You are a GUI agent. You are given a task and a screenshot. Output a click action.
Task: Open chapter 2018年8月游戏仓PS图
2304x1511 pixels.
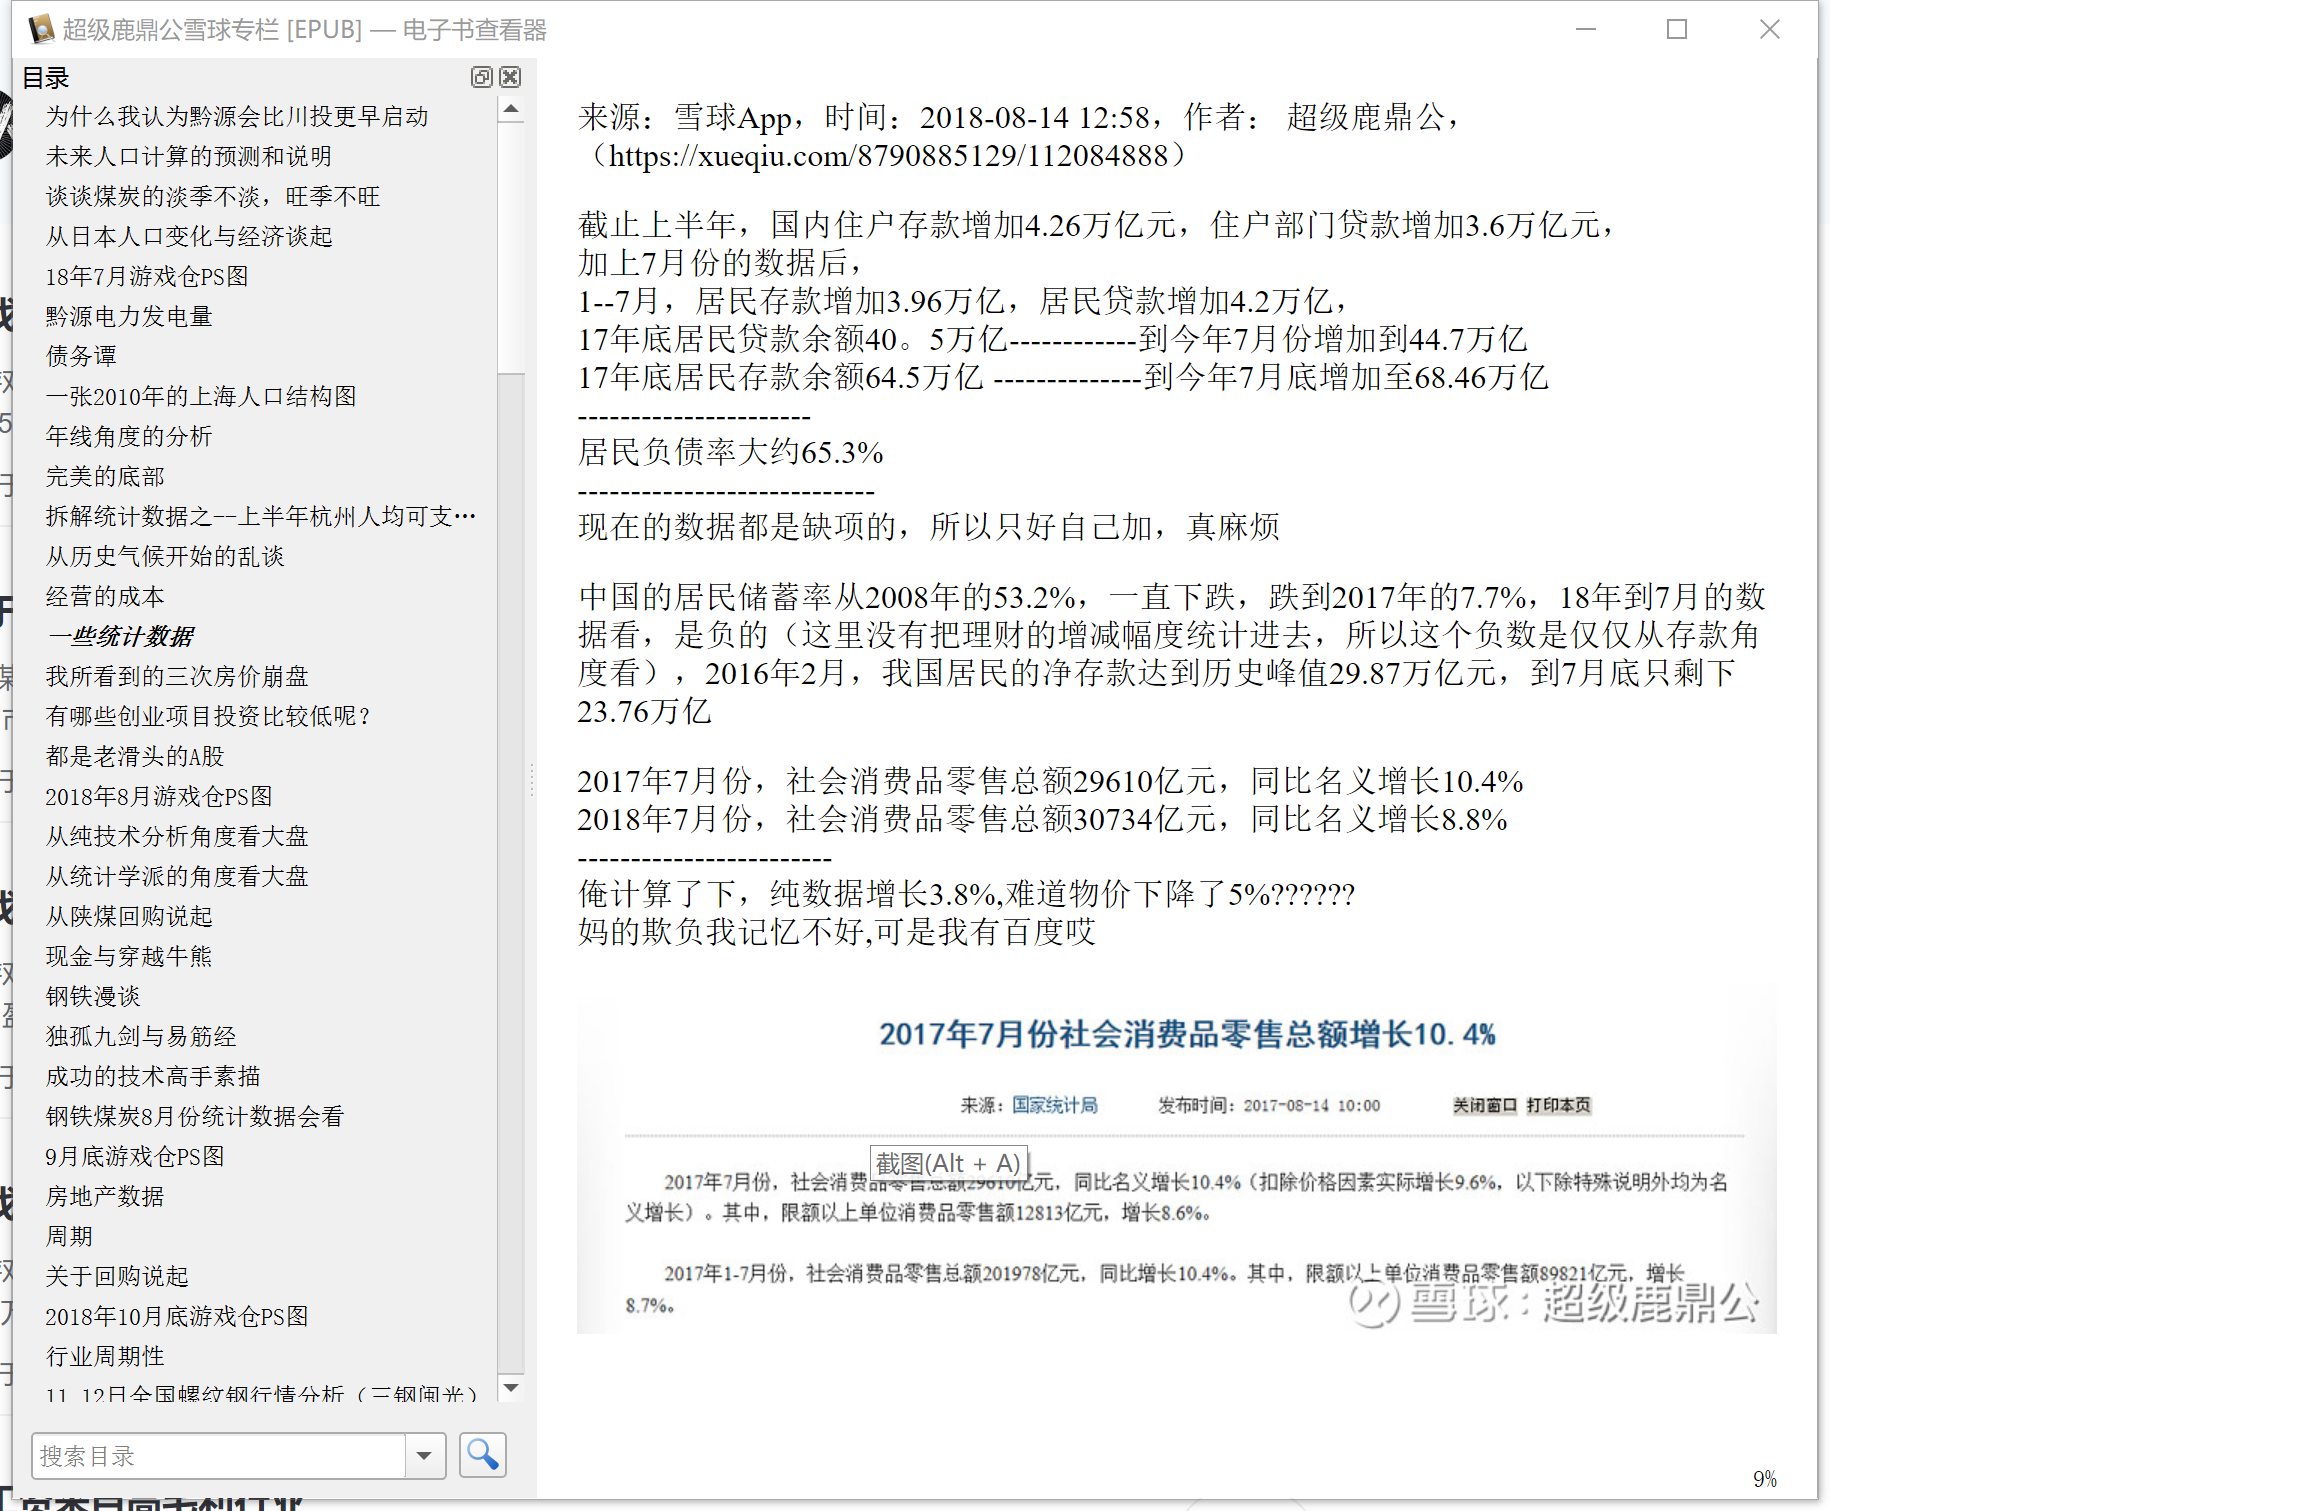coord(159,796)
